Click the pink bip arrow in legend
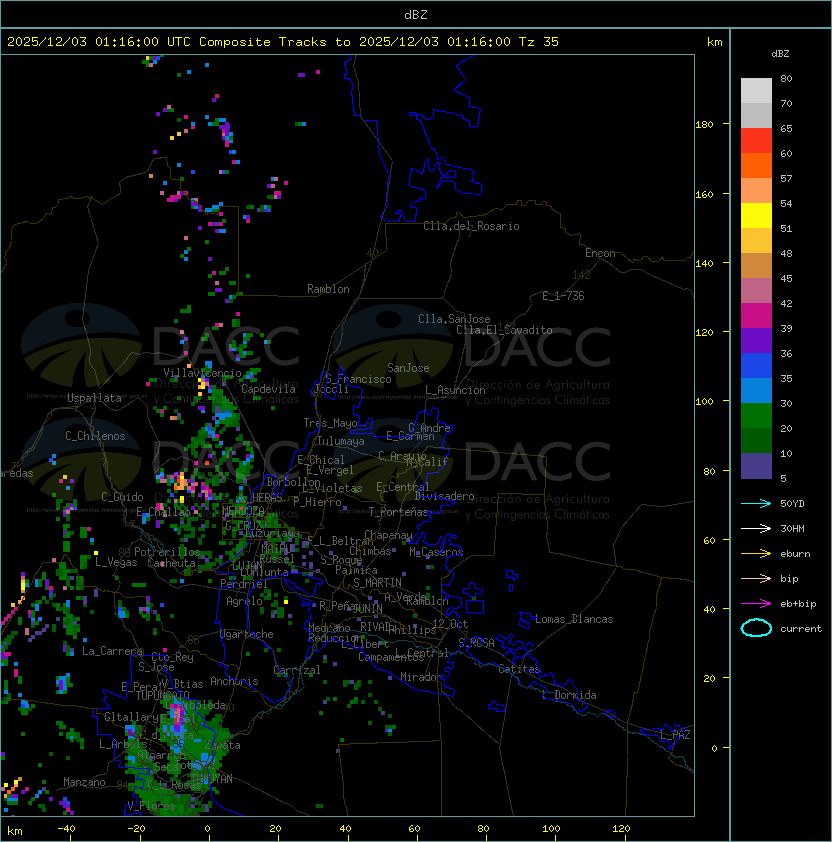 [x=756, y=579]
